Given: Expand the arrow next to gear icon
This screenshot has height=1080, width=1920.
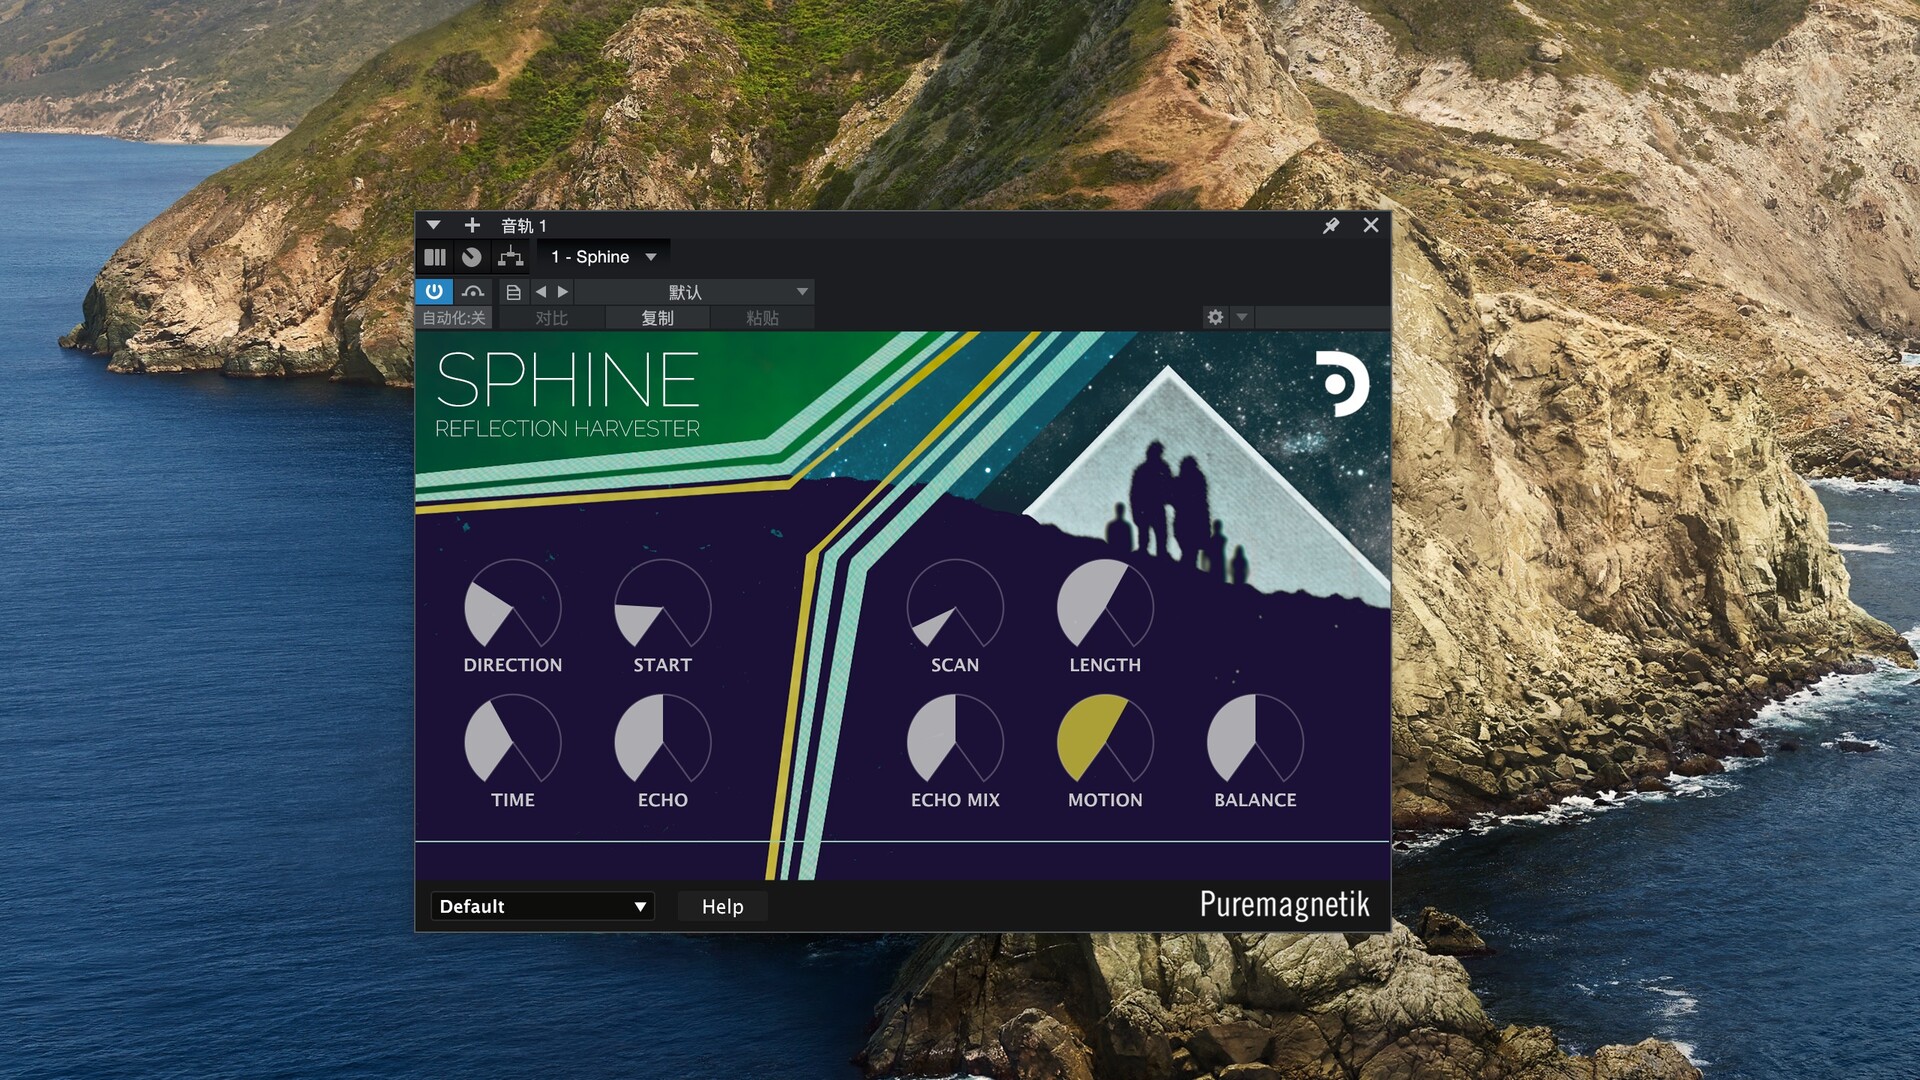Looking at the screenshot, I should tap(1242, 317).
